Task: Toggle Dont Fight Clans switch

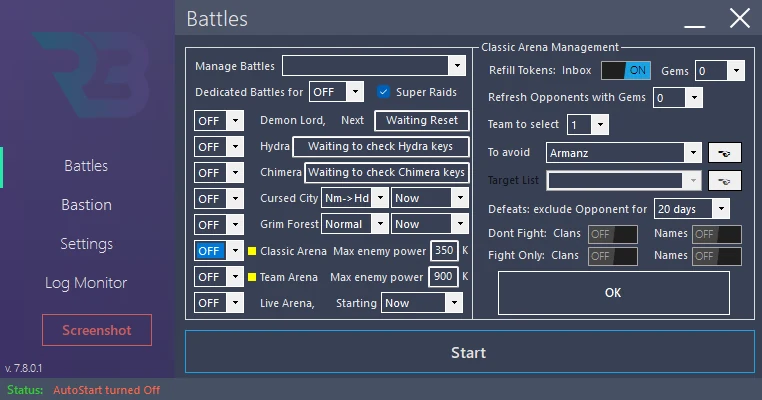Action: click(613, 234)
